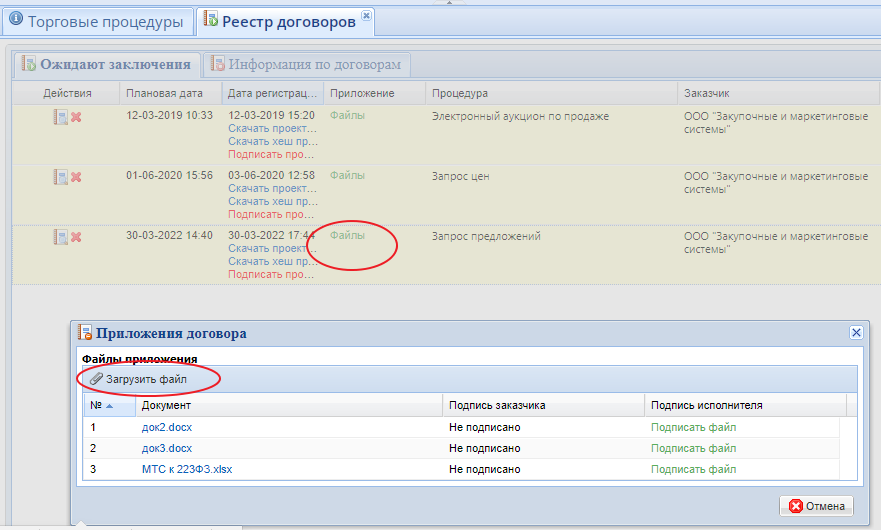The width and height of the screenshot is (881, 530).
Task: Open МТС к 223ФЗ.xlsx file link
Action: pos(186,469)
